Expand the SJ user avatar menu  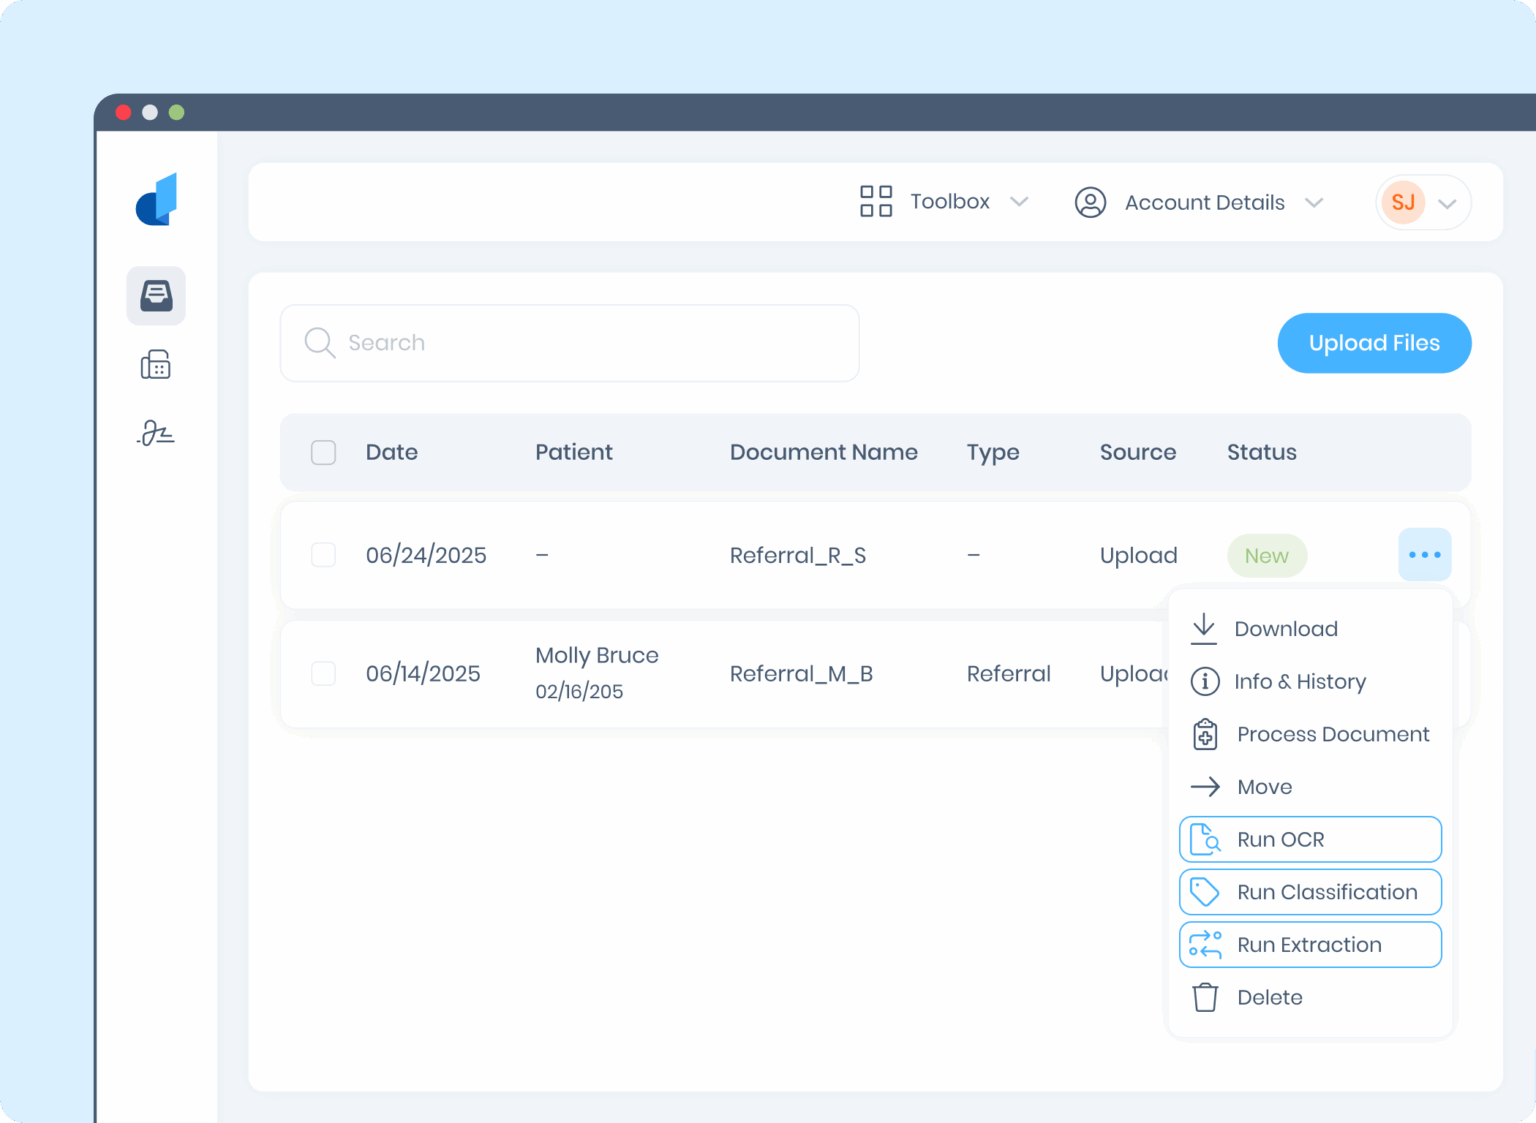(1447, 202)
